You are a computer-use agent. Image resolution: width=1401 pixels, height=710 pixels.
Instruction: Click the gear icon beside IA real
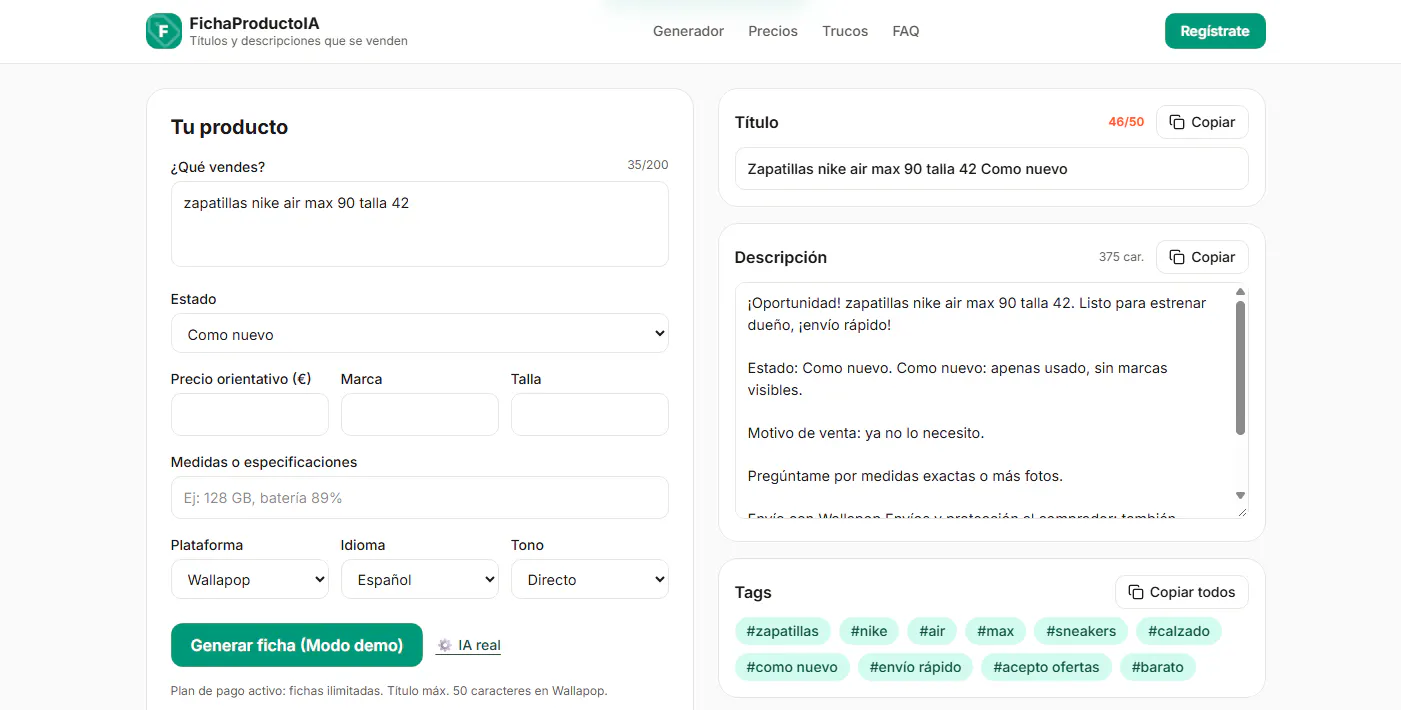point(445,645)
